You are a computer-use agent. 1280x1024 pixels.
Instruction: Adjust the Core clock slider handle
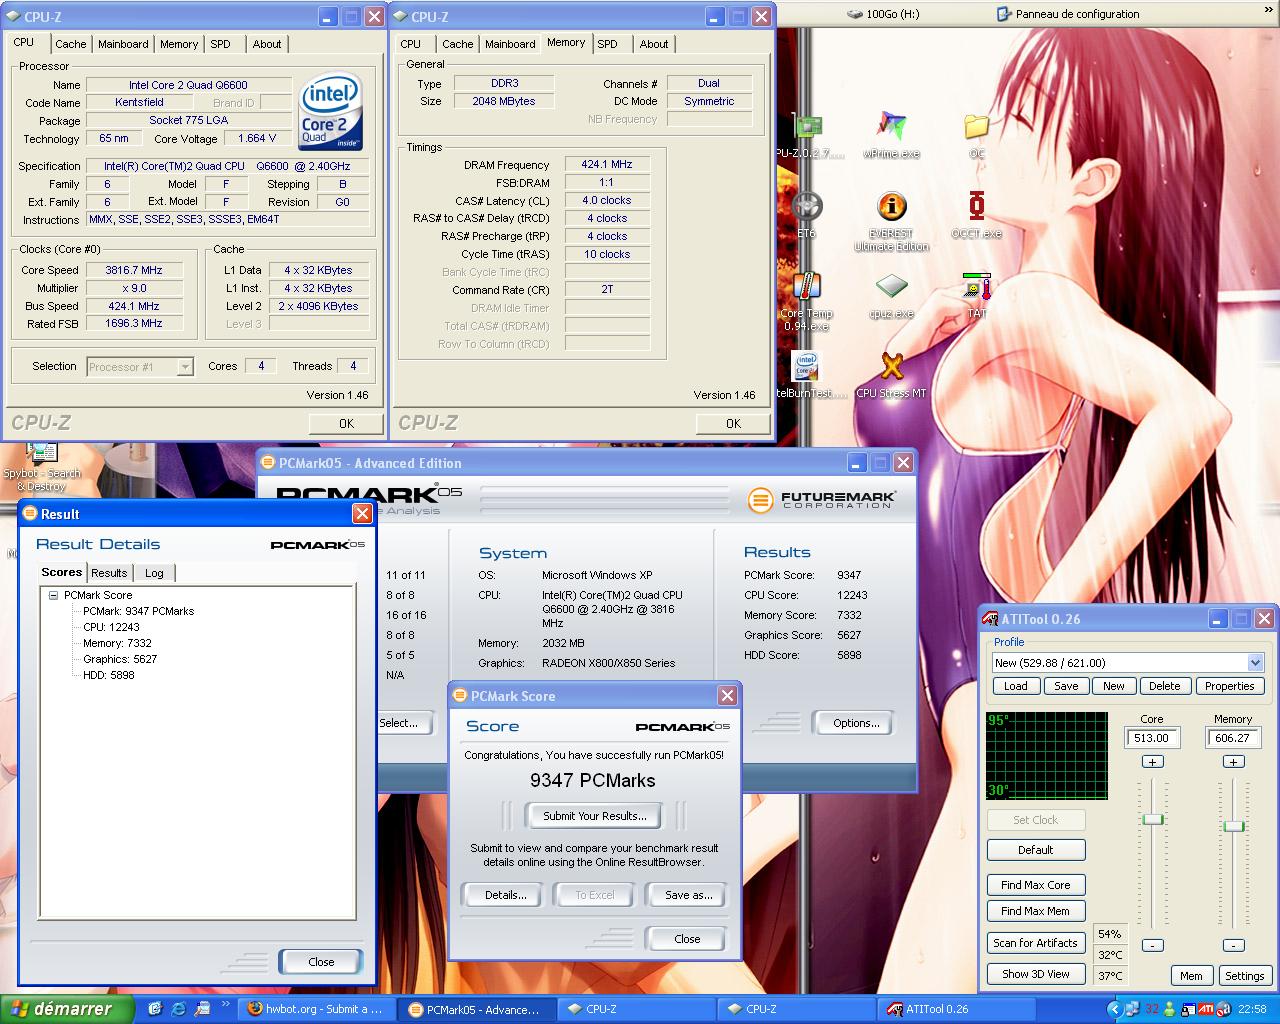[1153, 819]
